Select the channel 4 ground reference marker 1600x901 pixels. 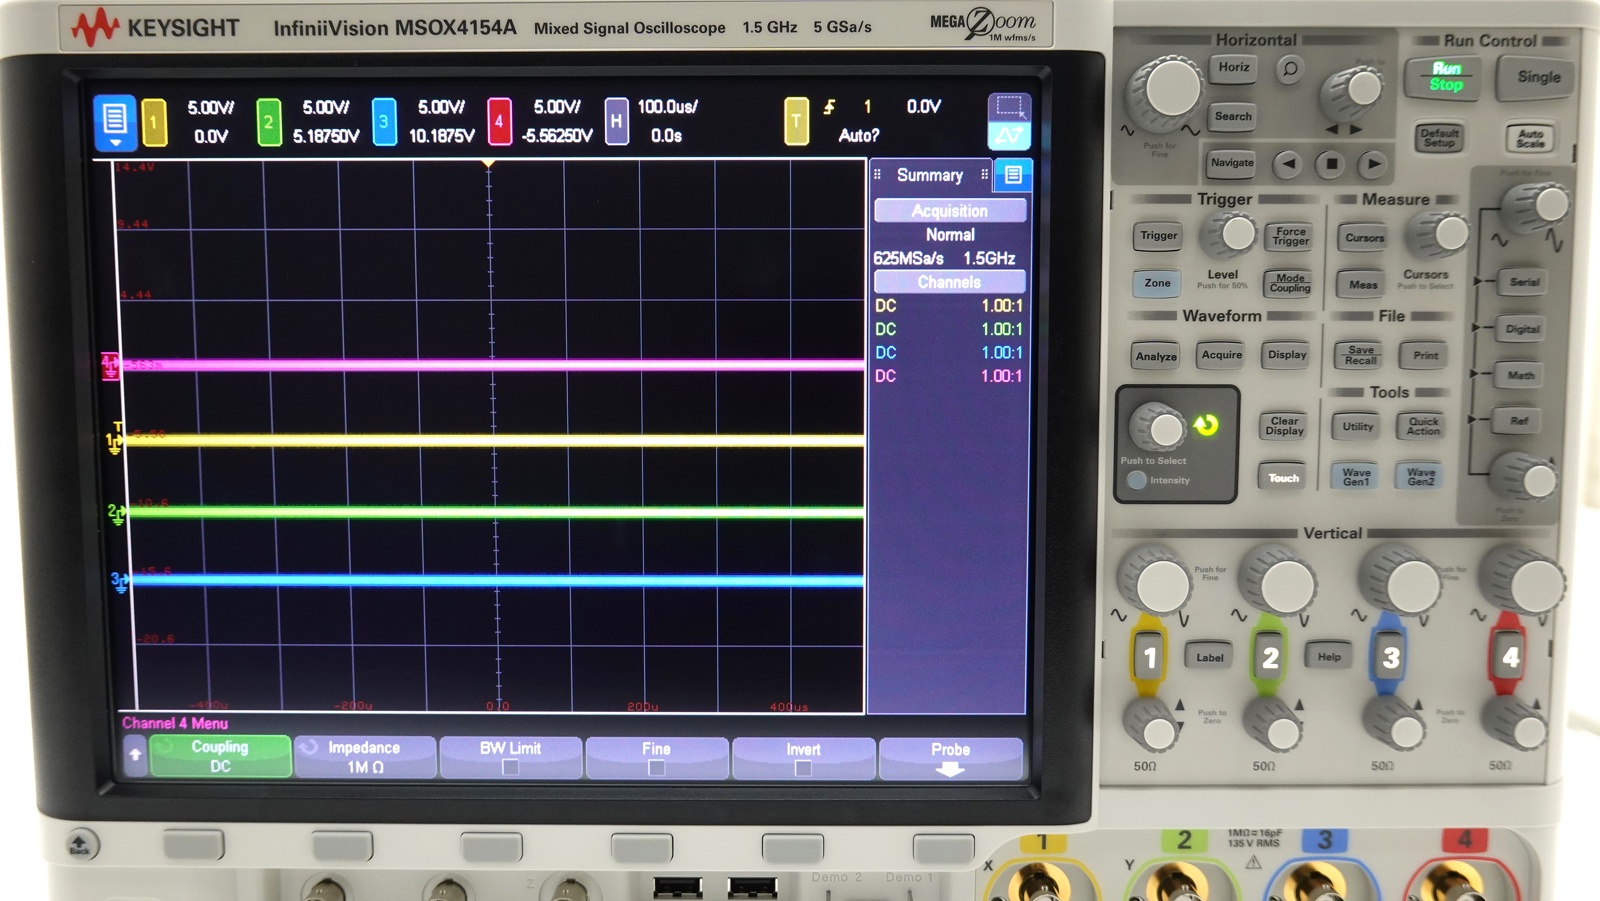[110, 365]
